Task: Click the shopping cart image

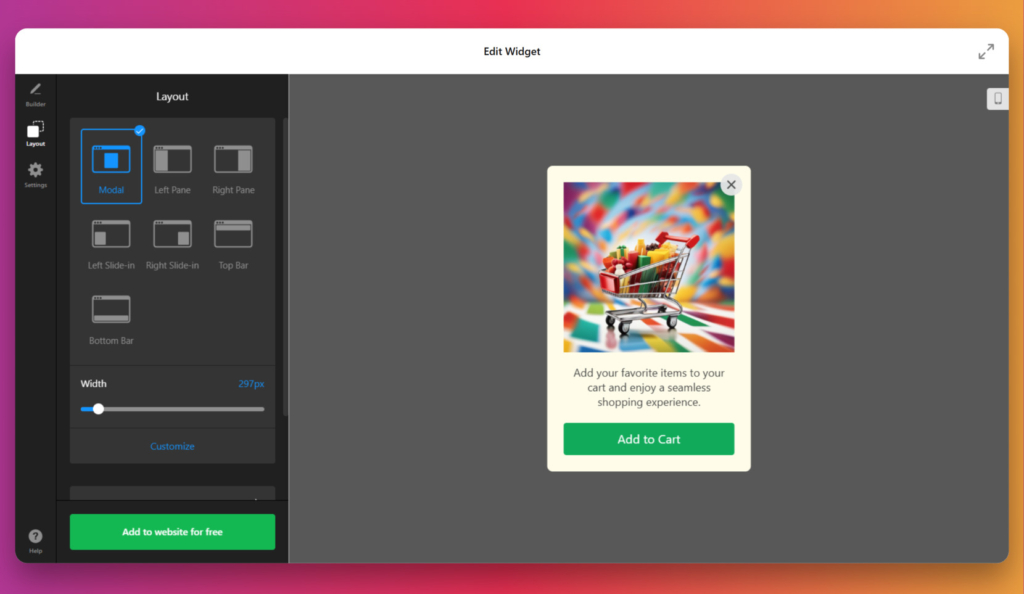Action: [648, 267]
